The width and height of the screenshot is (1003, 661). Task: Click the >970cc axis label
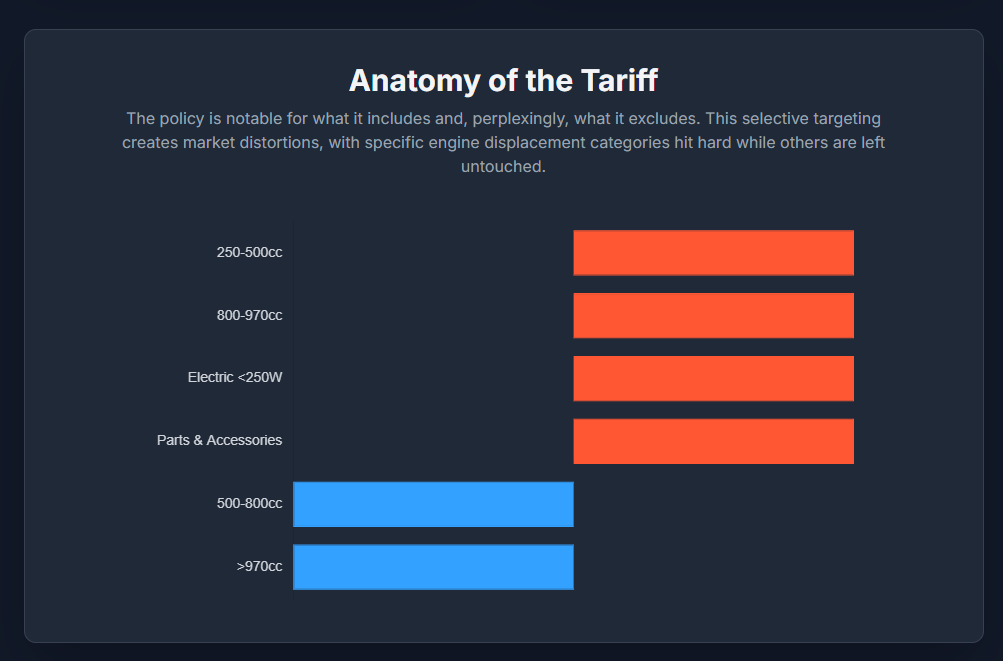[x=259, y=566]
